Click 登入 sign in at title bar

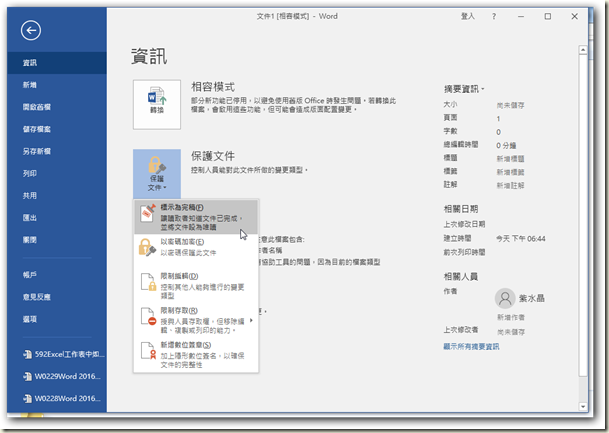pyautogui.click(x=468, y=16)
